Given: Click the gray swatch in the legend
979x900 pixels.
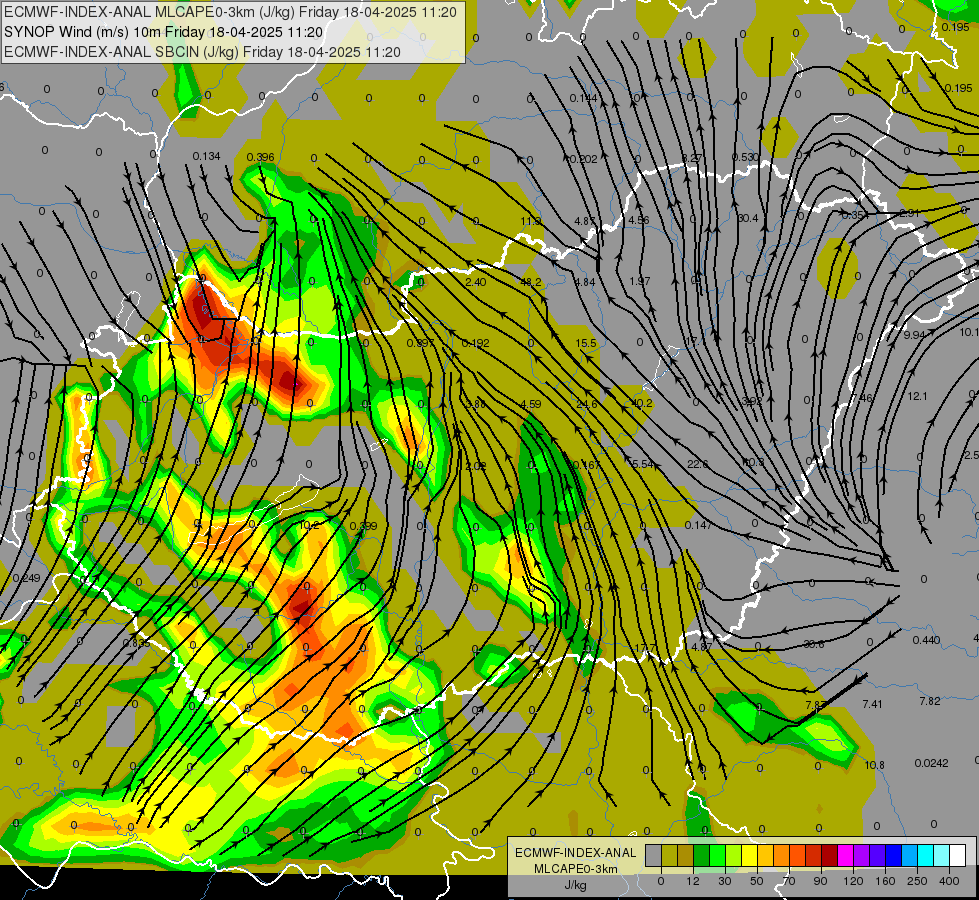Looking at the screenshot, I should point(654,856).
